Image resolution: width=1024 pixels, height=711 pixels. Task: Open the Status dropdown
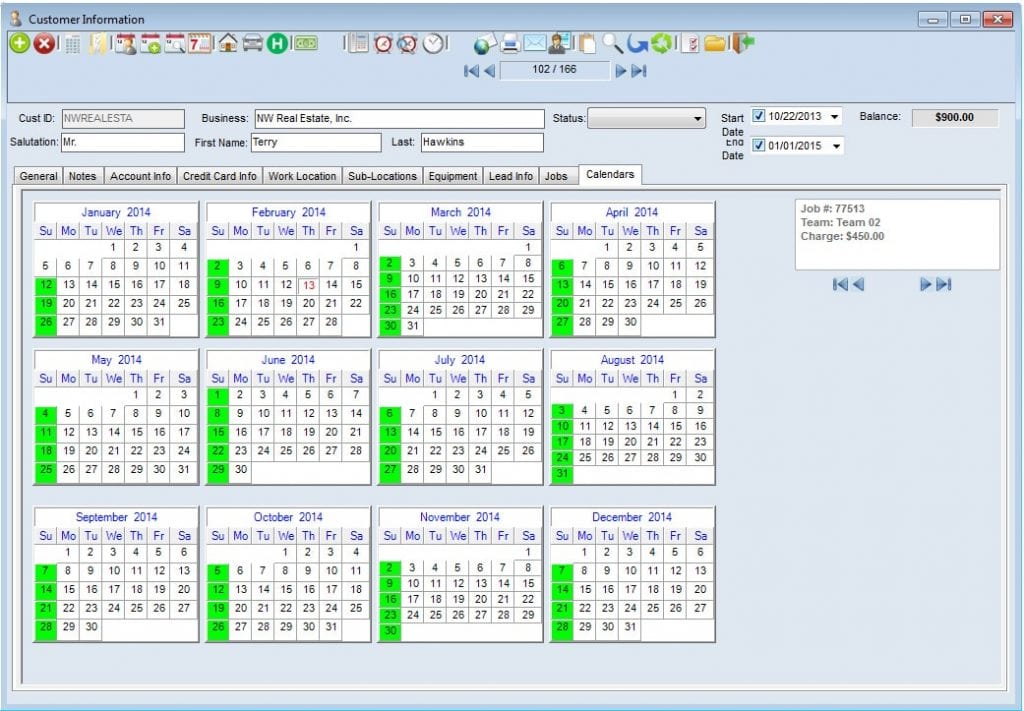click(x=700, y=118)
